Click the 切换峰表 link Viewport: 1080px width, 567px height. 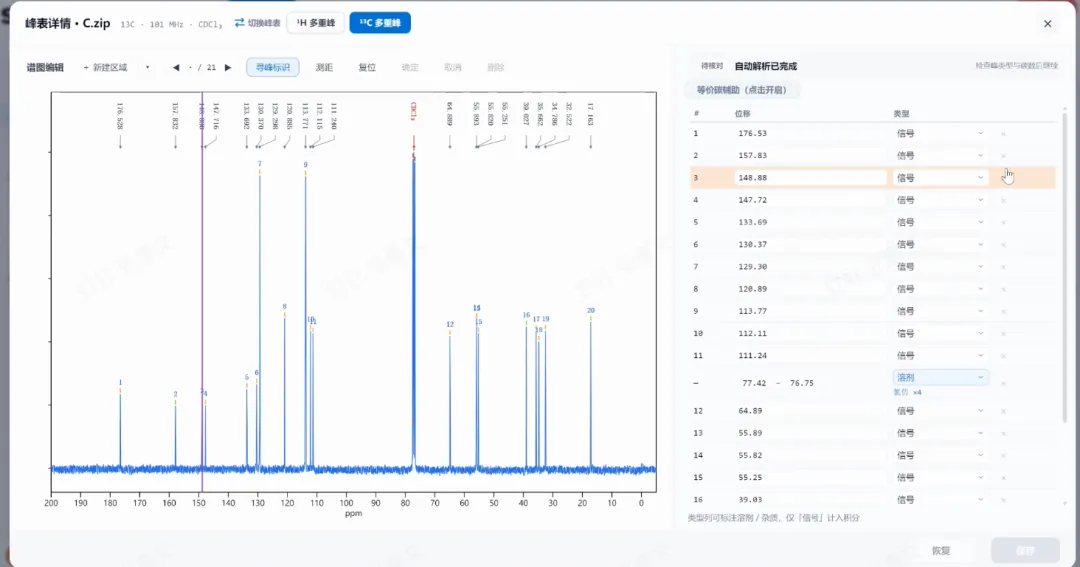click(x=264, y=23)
